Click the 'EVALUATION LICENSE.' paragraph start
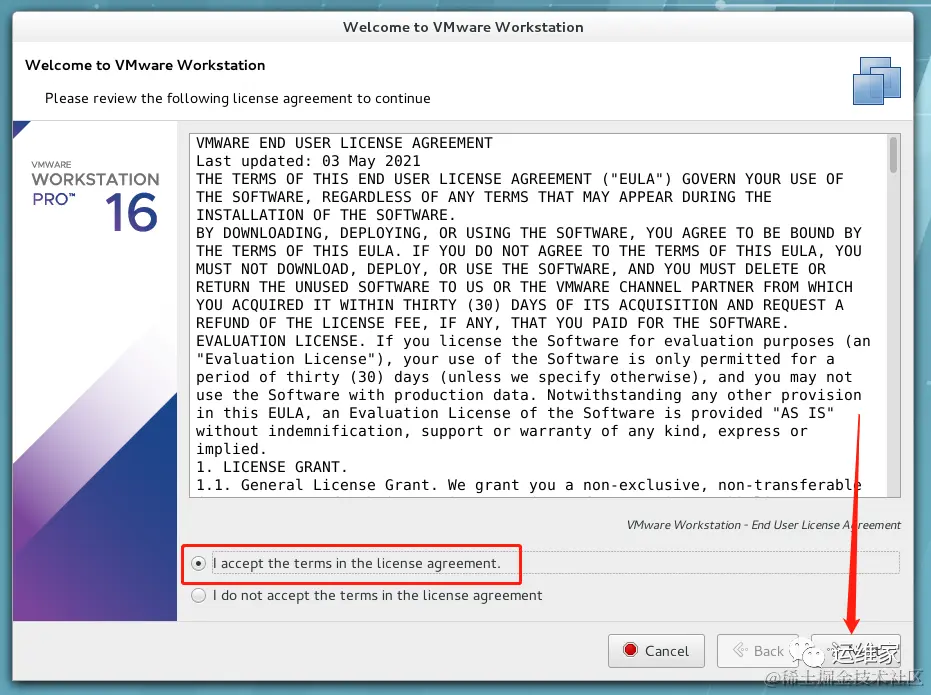The image size is (931, 695). pos(281,341)
